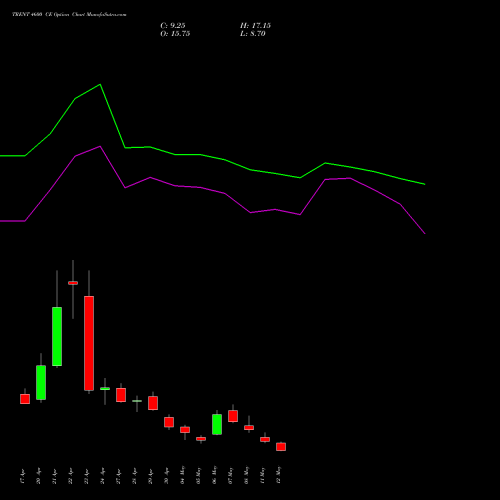Click the 20 Apr date label
This screenshot has width=500, height=500.
coord(38,476)
